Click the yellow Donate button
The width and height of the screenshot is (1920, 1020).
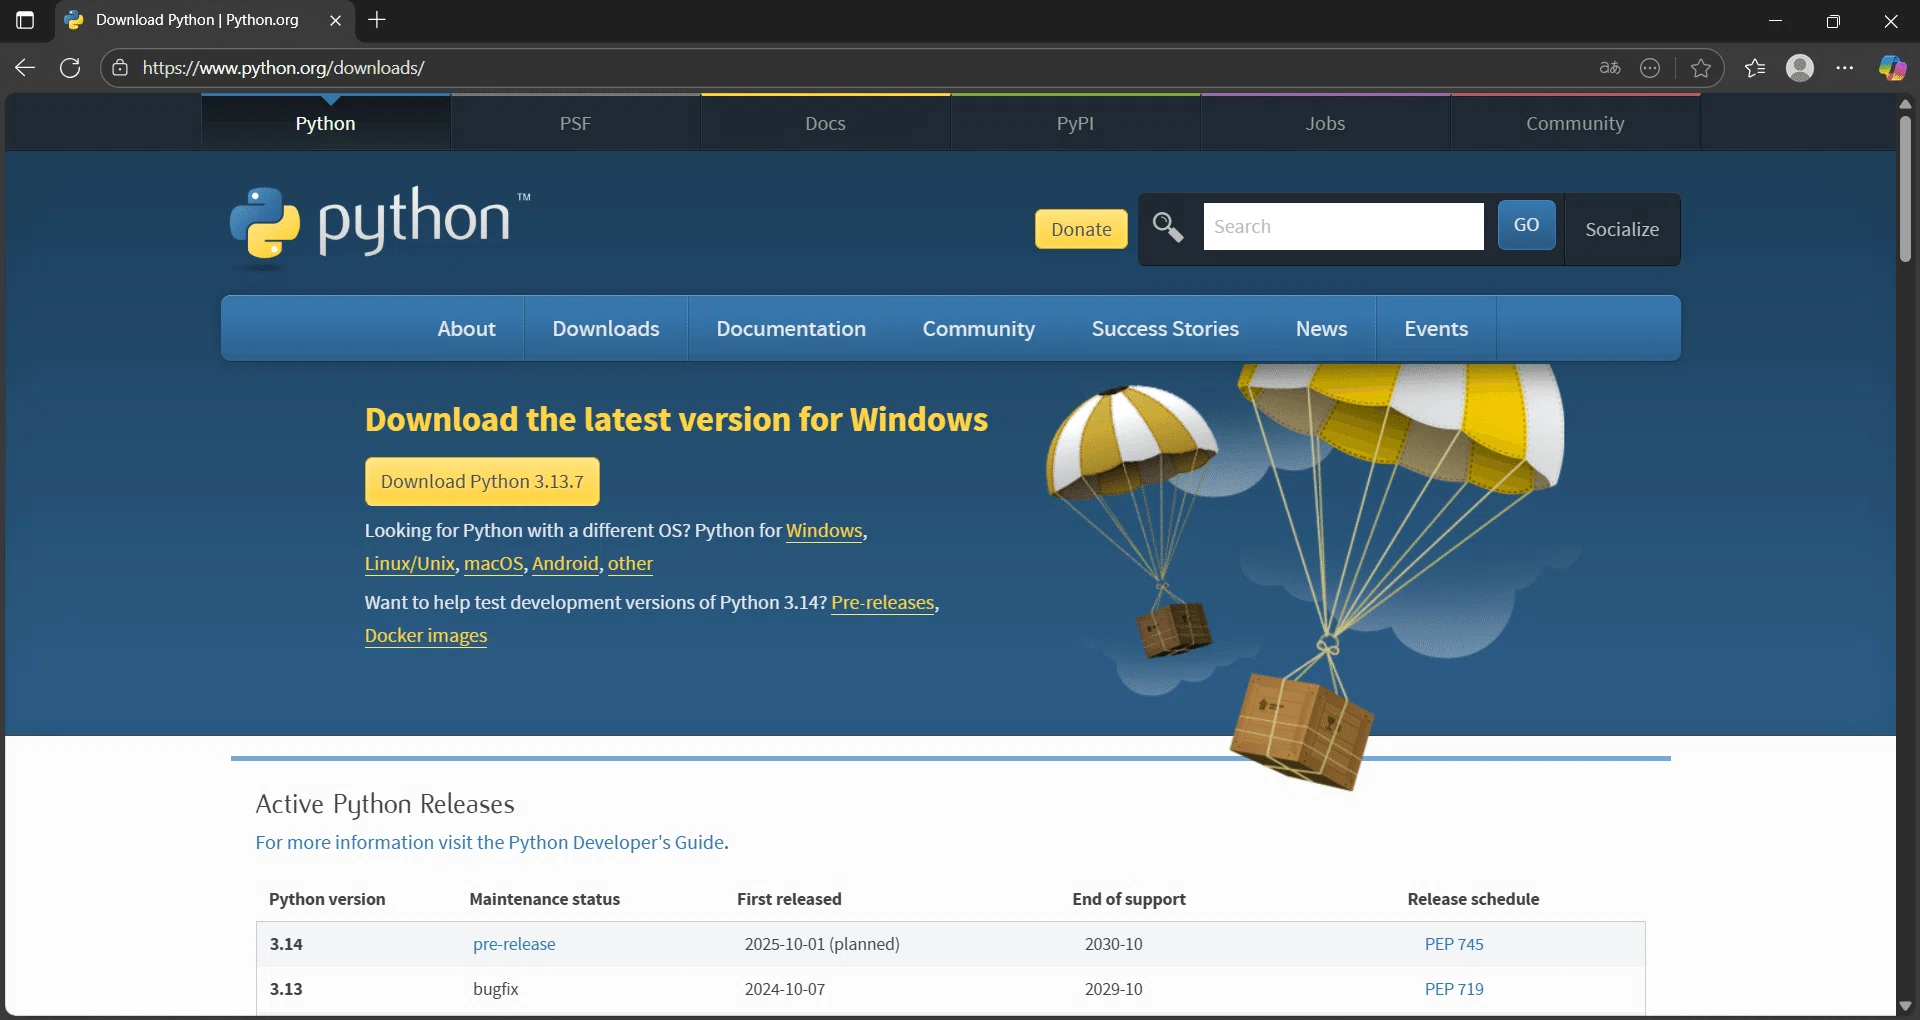point(1081,229)
